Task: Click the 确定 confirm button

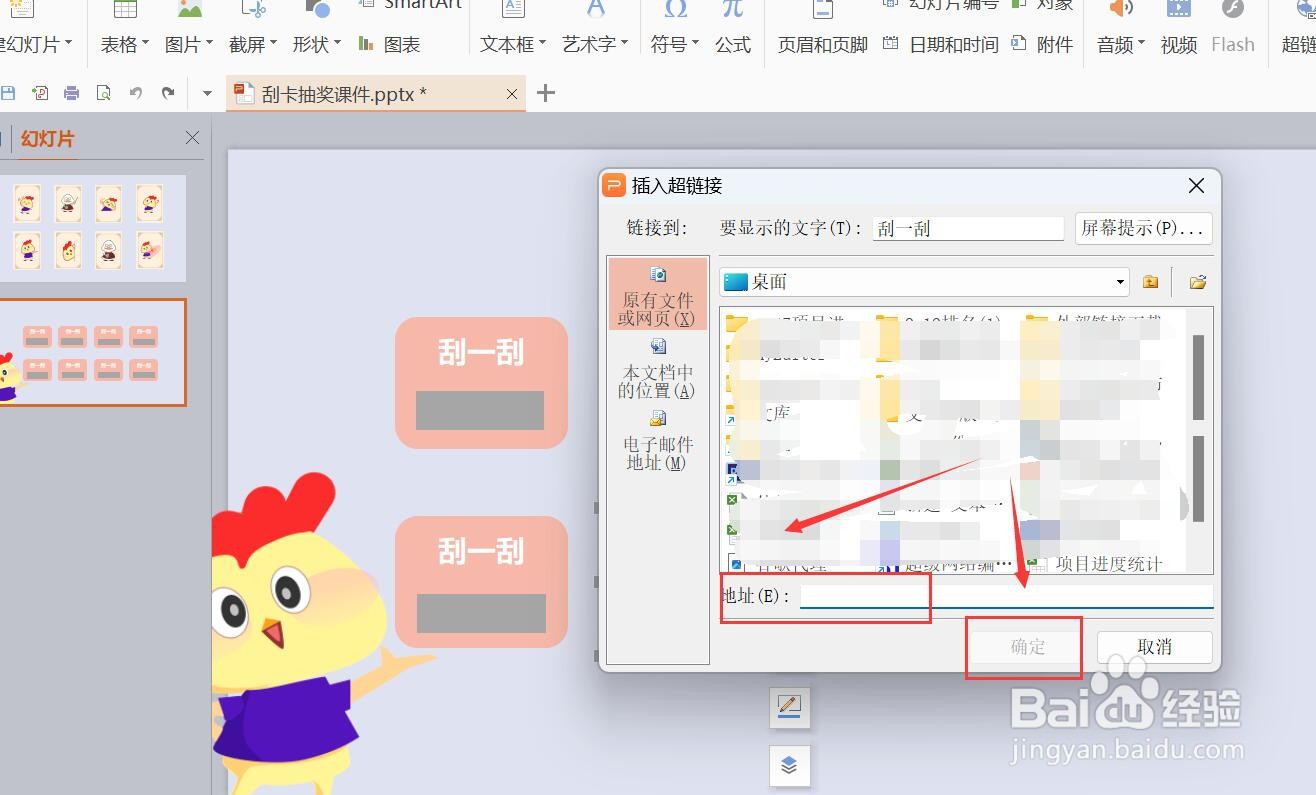Action: tap(1027, 647)
